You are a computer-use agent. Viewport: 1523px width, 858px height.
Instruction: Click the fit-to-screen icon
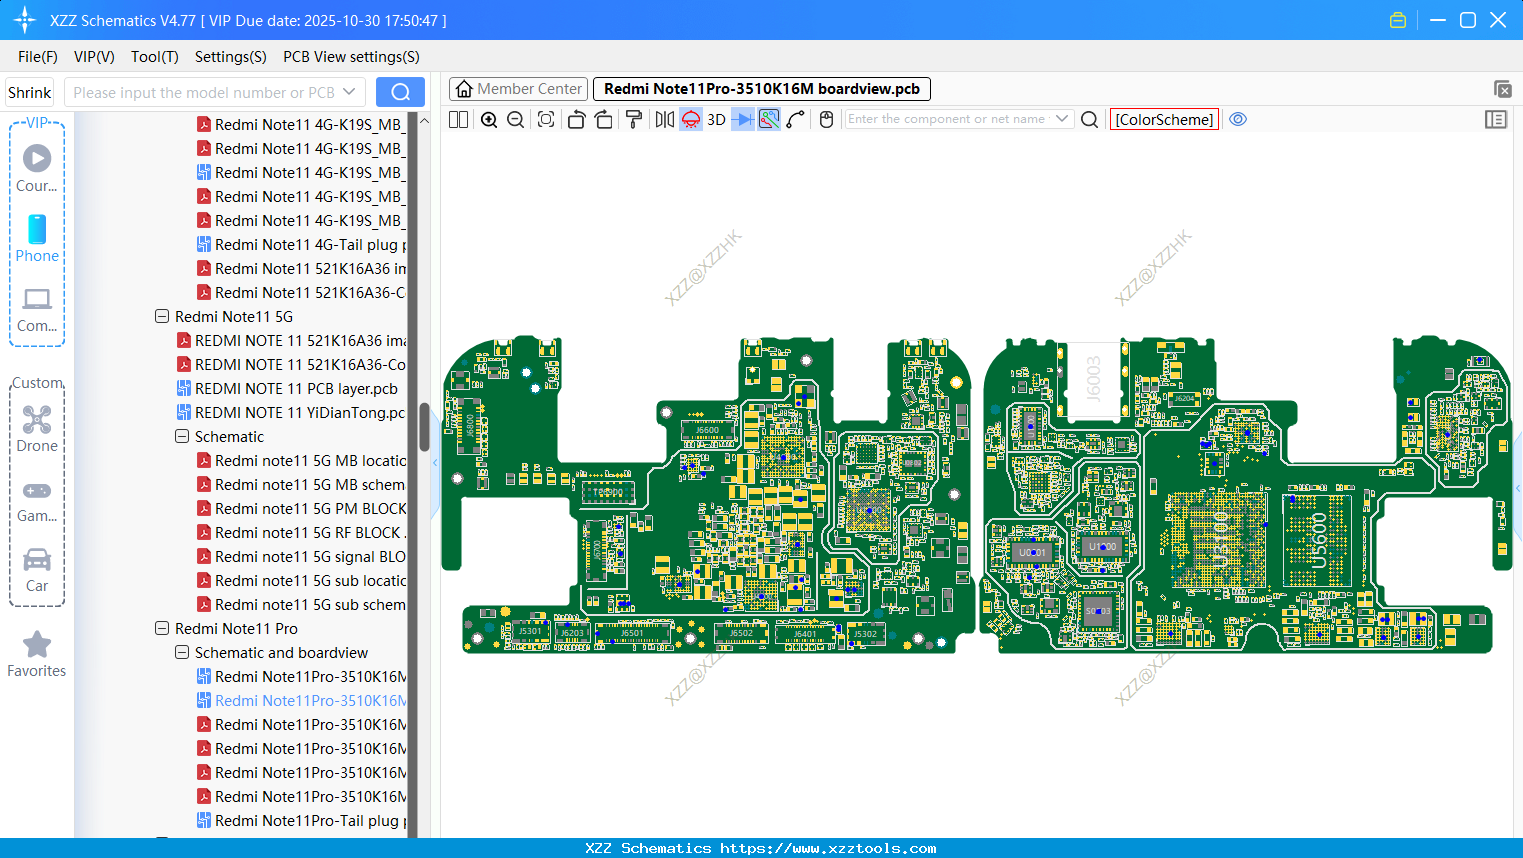point(546,120)
